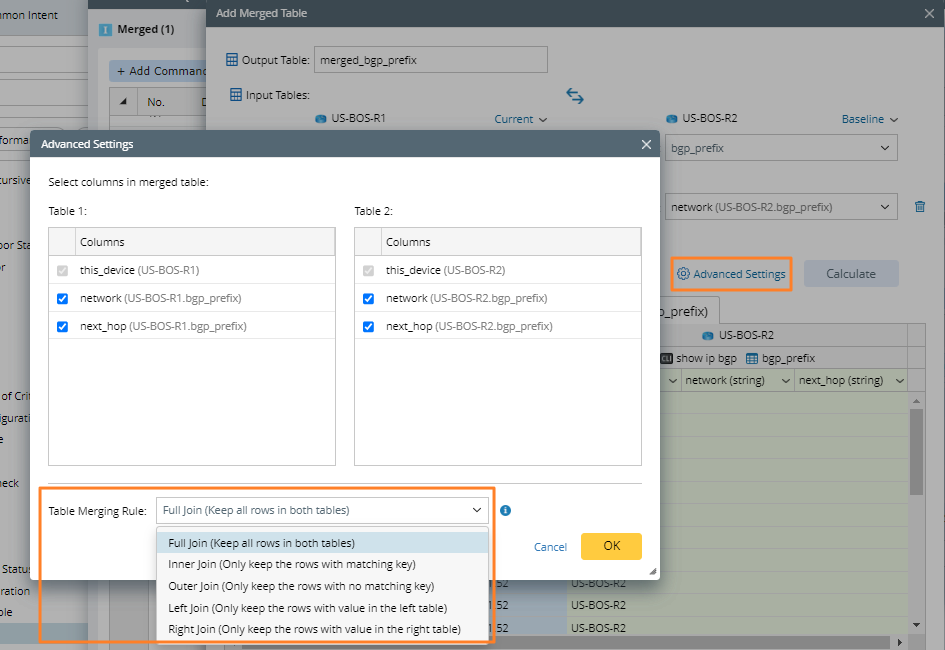Toggle next_hop checkbox for US-BOS-R2 in Table 2
This screenshot has height=650, width=945.
[x=369, y=326]
